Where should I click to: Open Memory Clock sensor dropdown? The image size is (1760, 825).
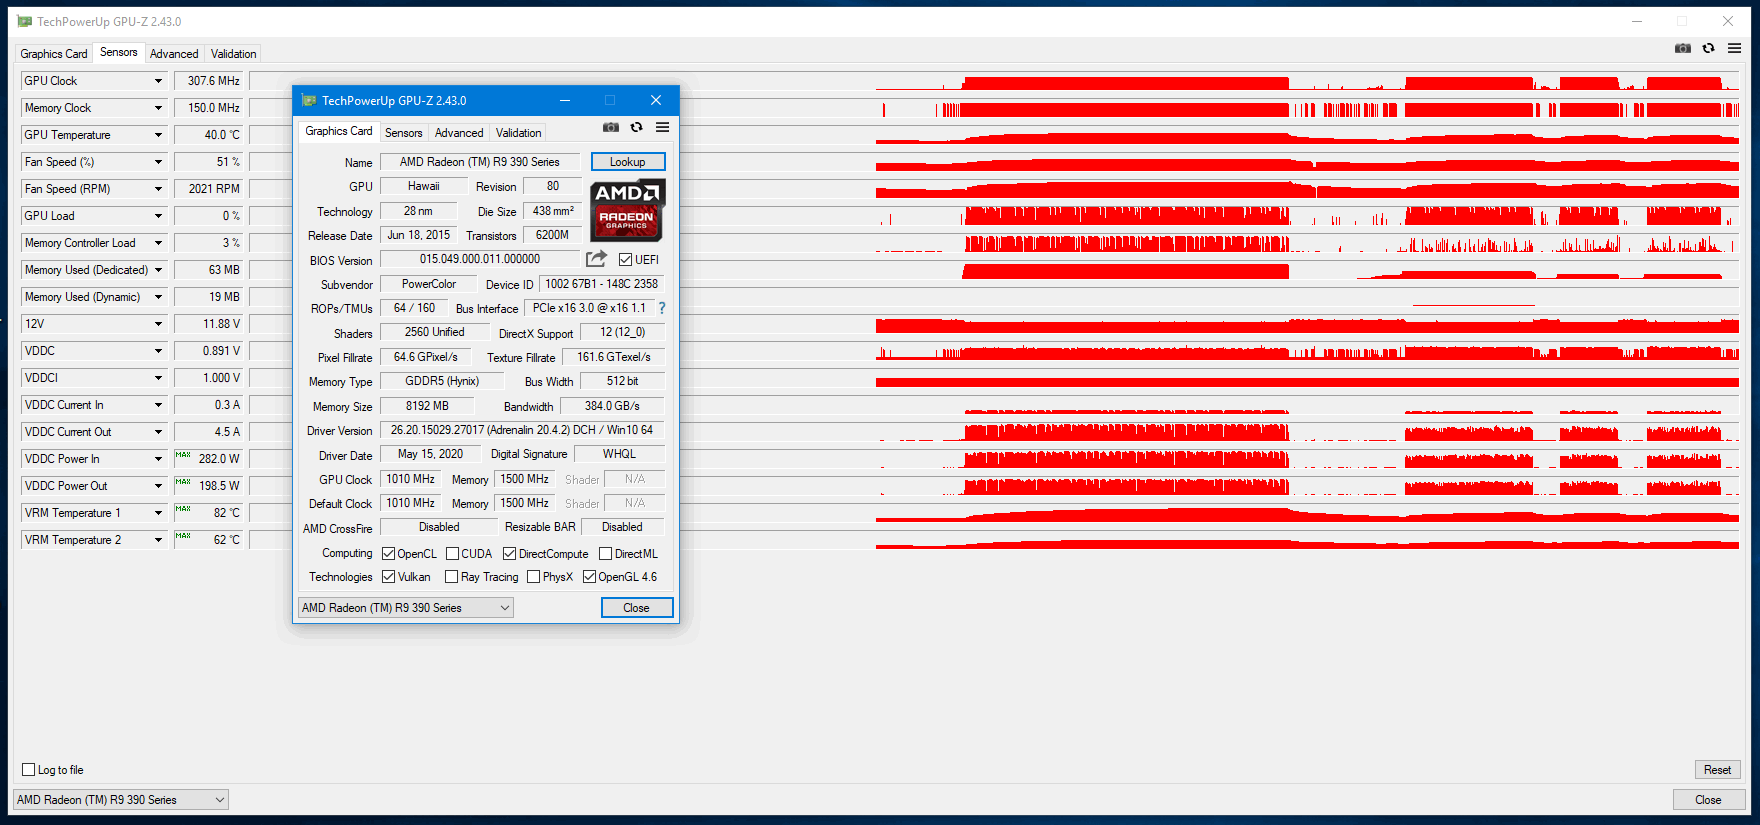click(x=158, y=108)
